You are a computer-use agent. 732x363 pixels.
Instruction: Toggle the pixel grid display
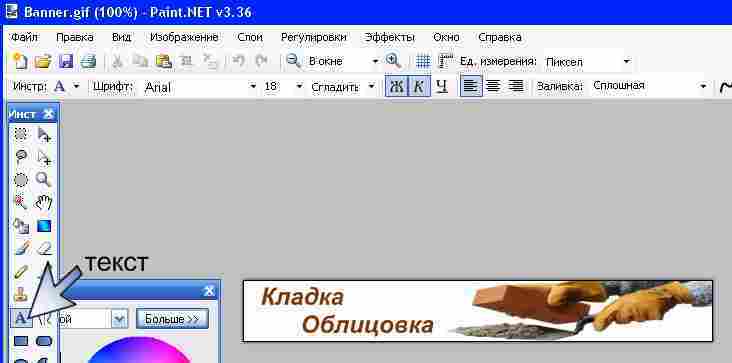pos(422,61)
